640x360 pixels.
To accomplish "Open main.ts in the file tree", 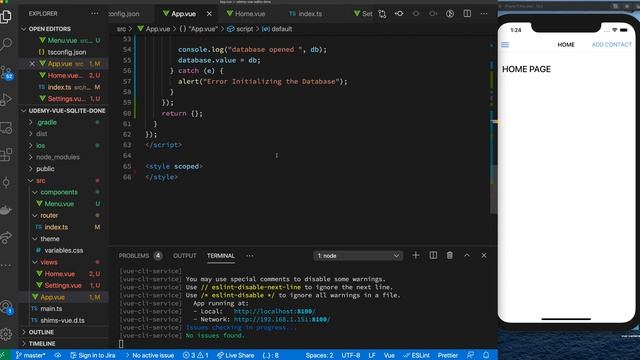I will [x=51, y=309].
